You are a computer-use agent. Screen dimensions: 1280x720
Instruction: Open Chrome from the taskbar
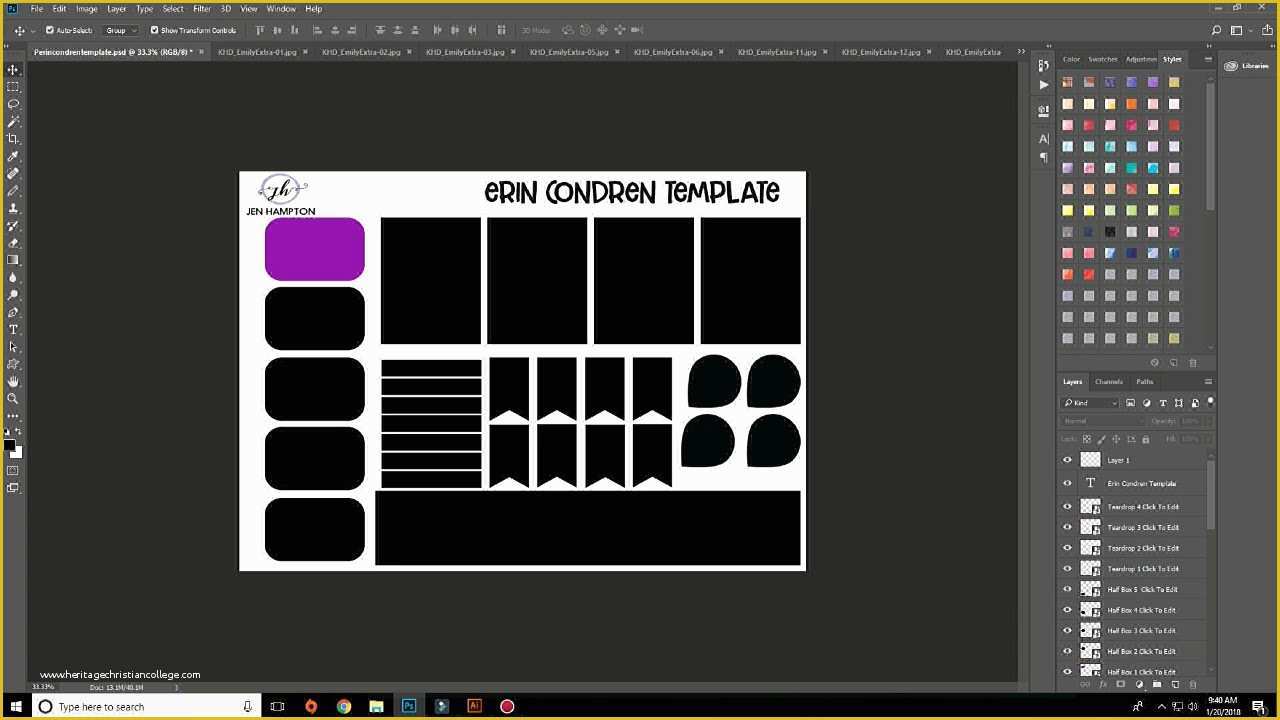344,706
